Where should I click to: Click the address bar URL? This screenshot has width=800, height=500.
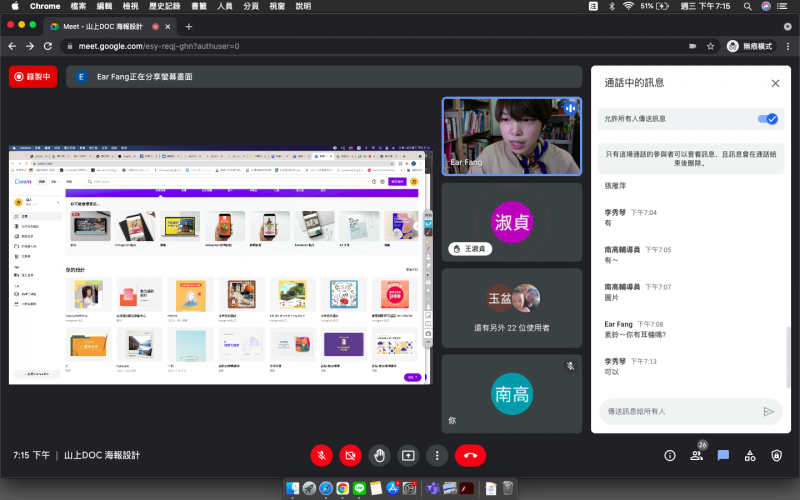coord(159,46)
